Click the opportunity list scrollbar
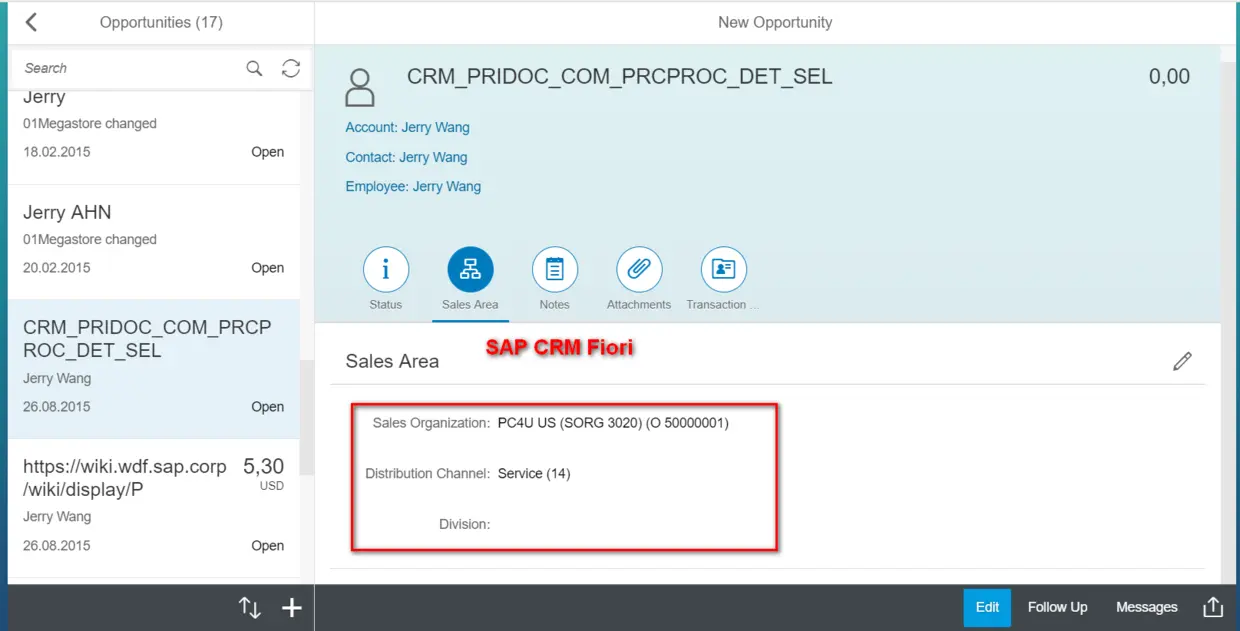This screenshot has height=631, width=1240. 307,417
